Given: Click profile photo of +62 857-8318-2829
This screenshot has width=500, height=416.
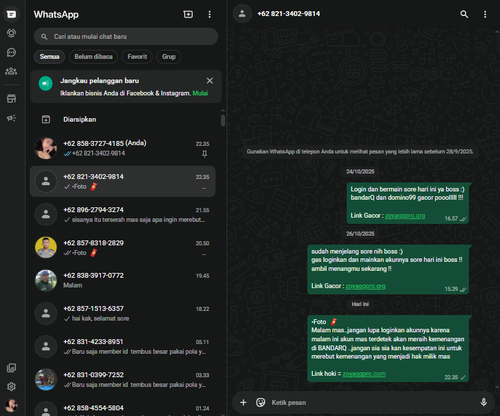Looking at the screenshot, I should [46, 248].
